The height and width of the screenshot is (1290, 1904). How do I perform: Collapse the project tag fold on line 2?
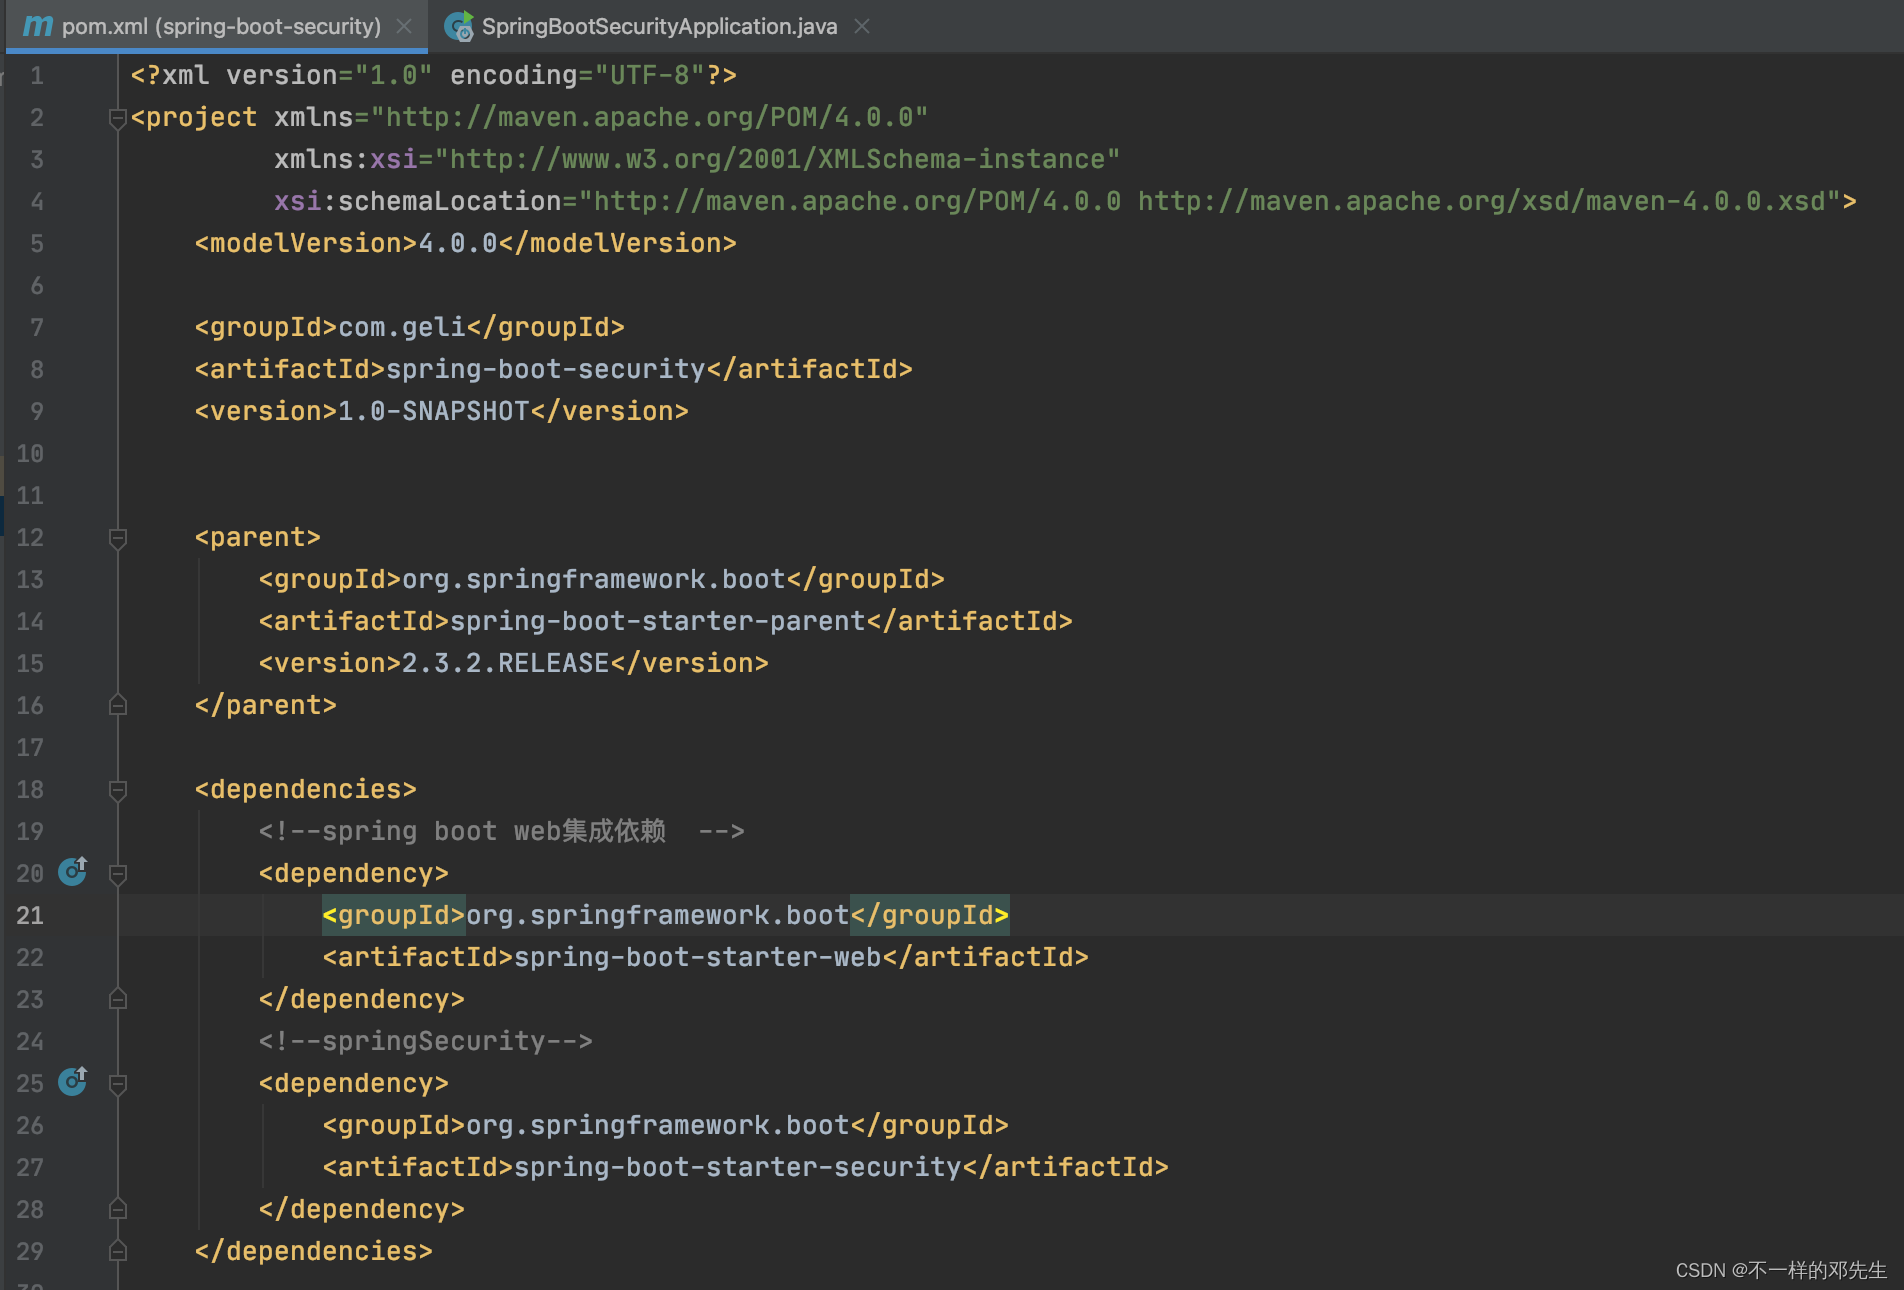(117, 119)
